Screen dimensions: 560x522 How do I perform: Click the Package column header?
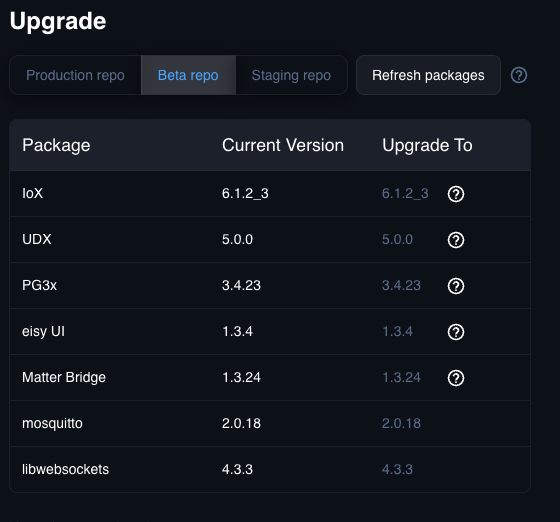coord(56,146)
